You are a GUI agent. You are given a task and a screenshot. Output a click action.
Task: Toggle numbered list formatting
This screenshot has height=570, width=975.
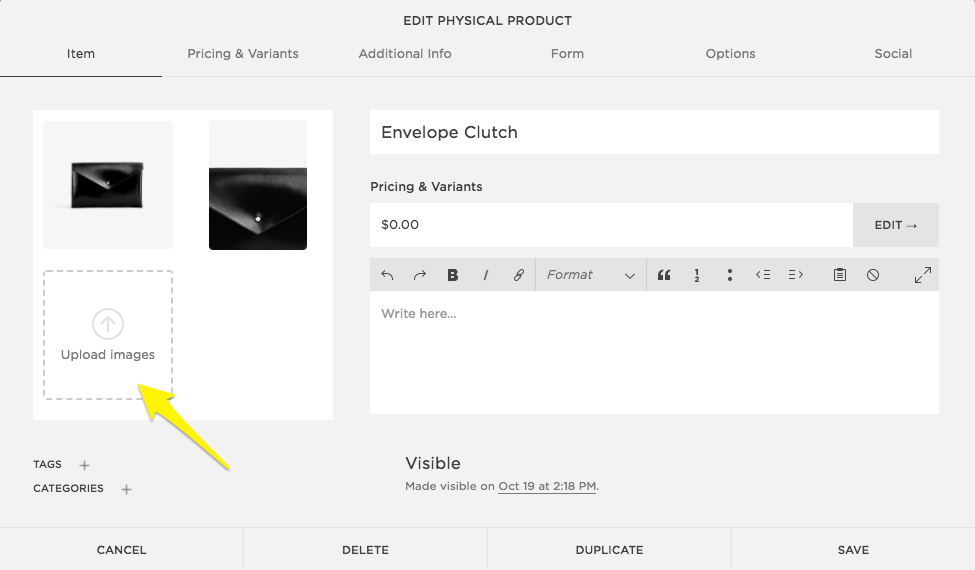click(x=697, y=275)
